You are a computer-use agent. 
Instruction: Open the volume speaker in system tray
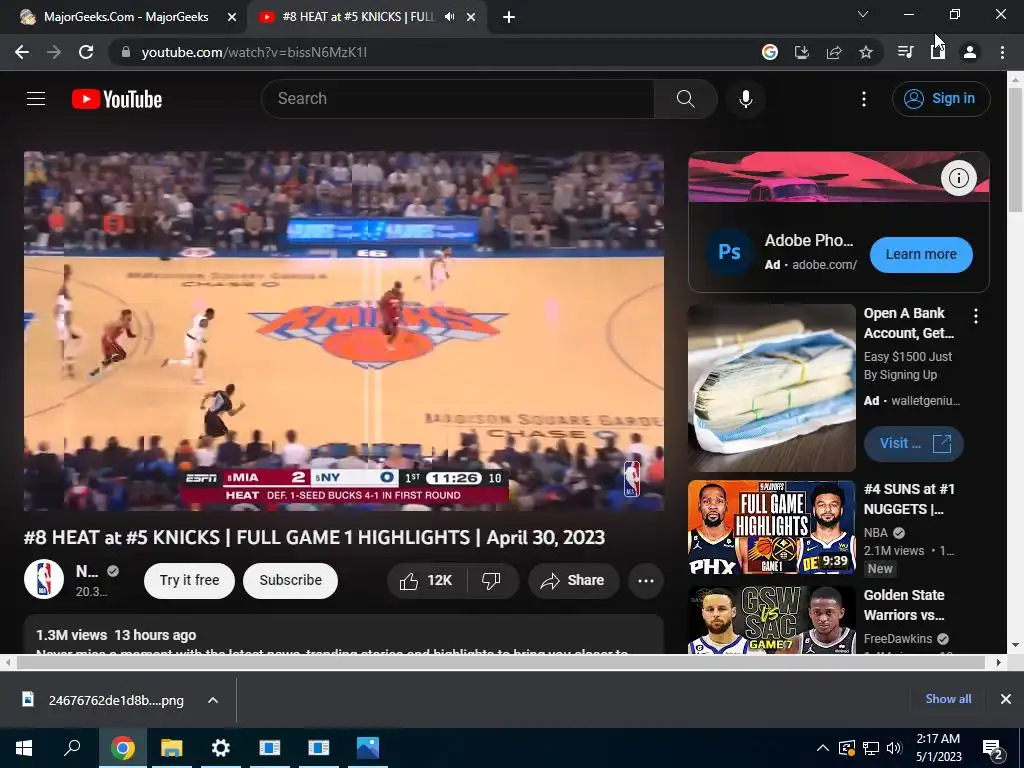pos(894,748)
